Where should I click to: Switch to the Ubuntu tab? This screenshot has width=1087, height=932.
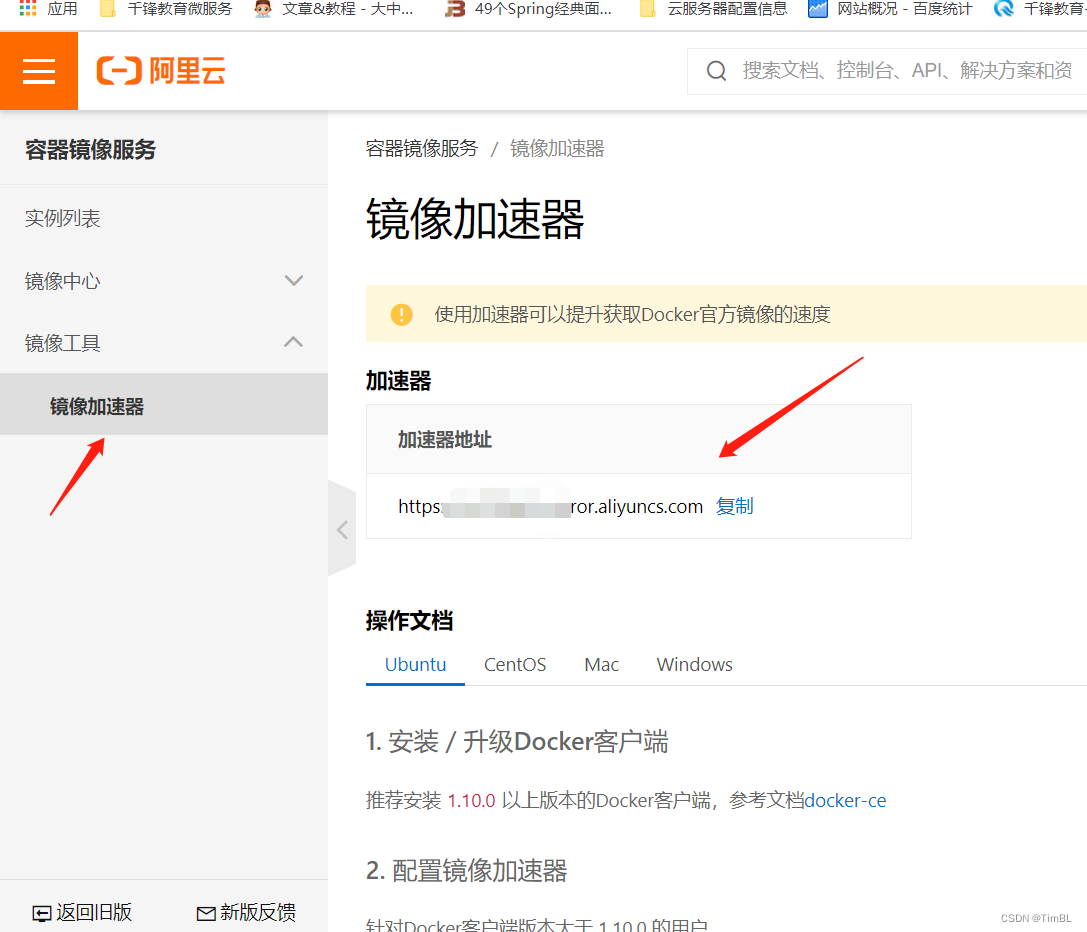(415, 664)
